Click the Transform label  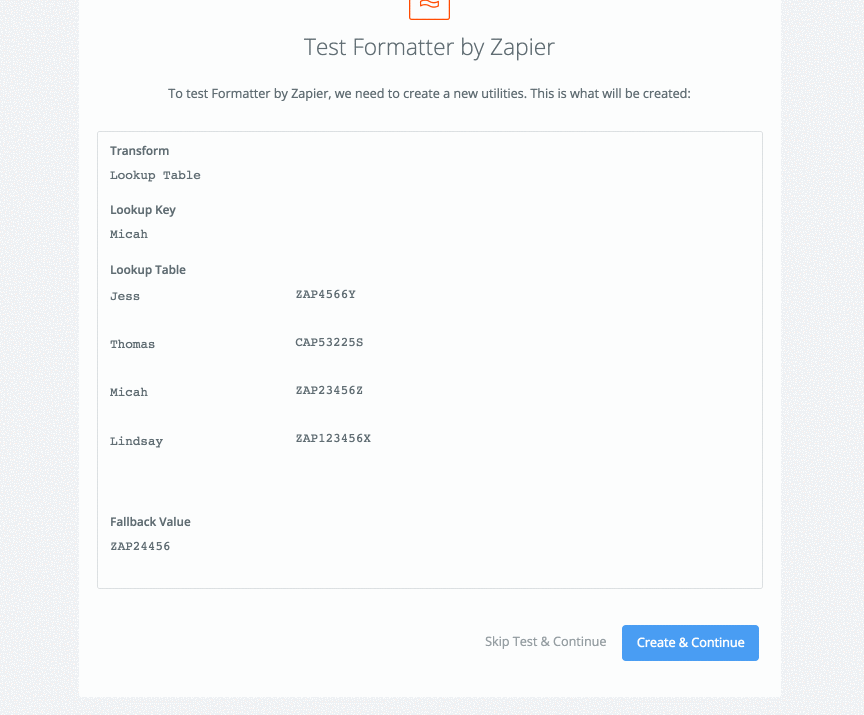(139, 151)
